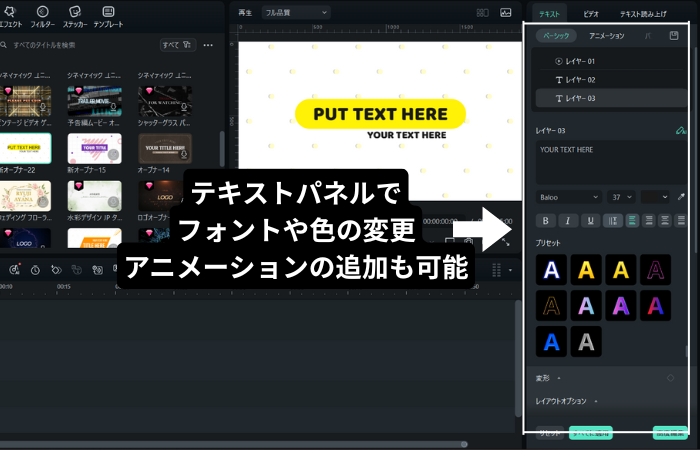Toggle underline formatting
700x450 pixels.
pos(591,221)
